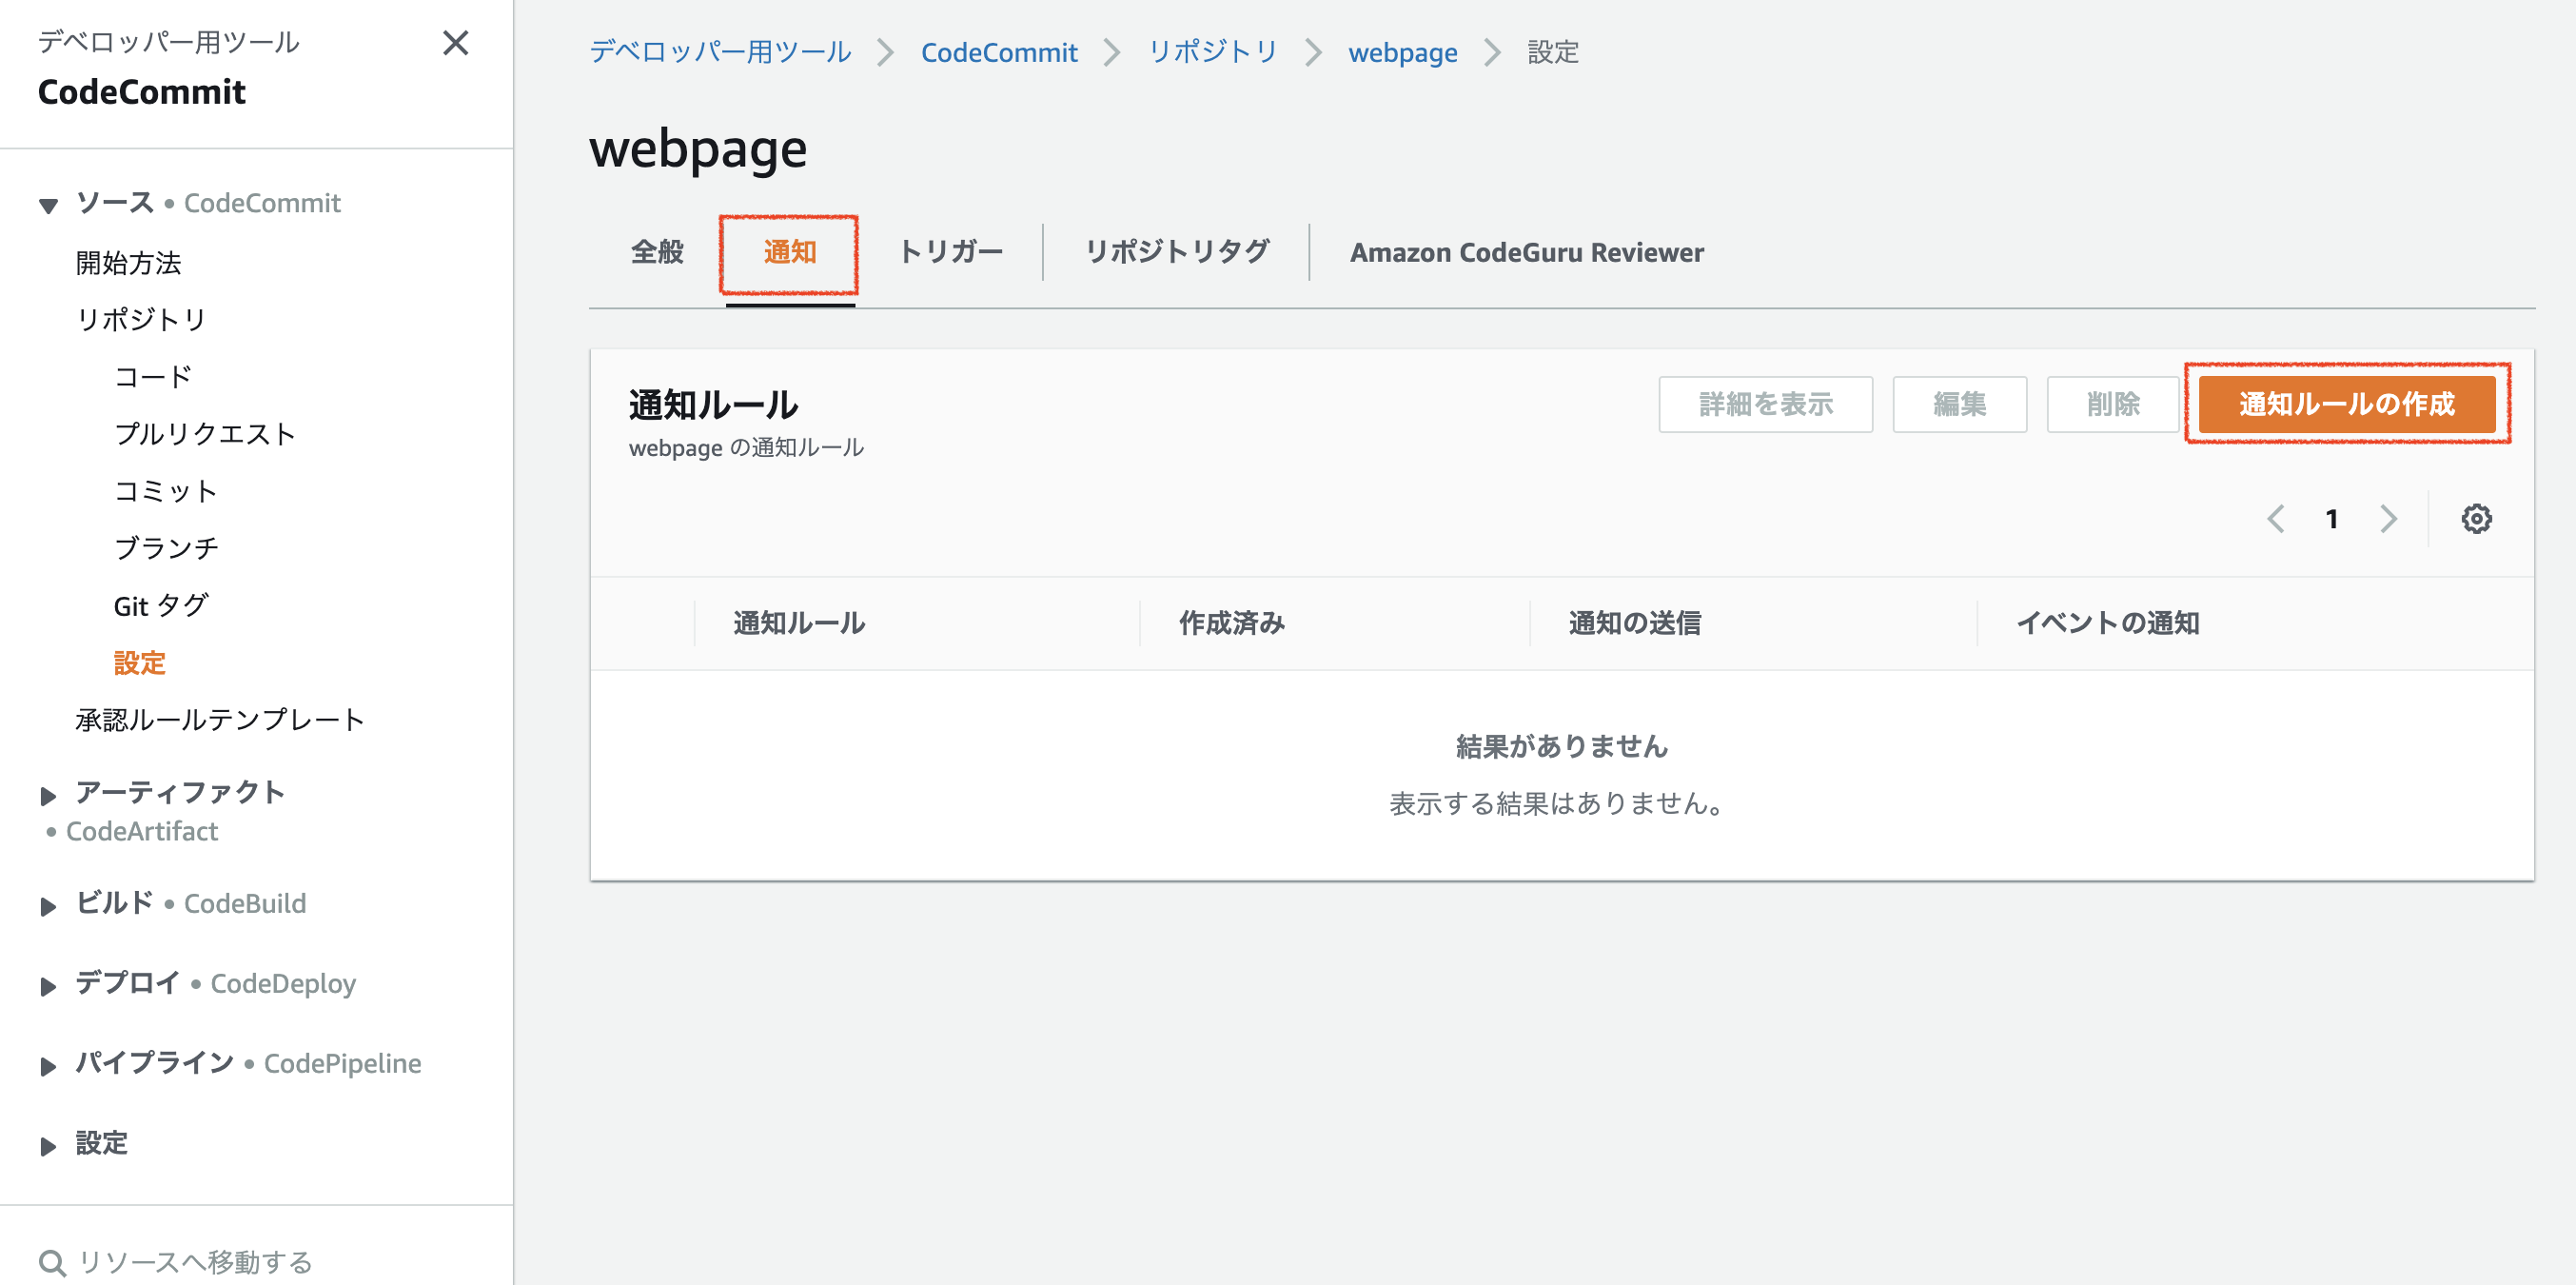Open 承認ルールテンプレート in sidebar
The width and height of the screenshot is (2576, 1285).
click(220, 719)
